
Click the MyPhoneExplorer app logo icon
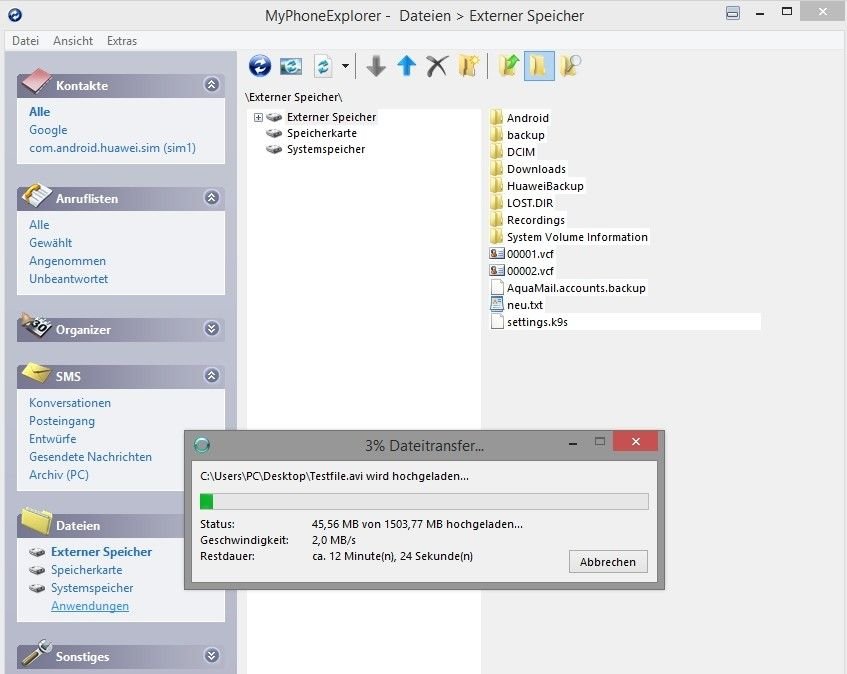click(15, 15)
